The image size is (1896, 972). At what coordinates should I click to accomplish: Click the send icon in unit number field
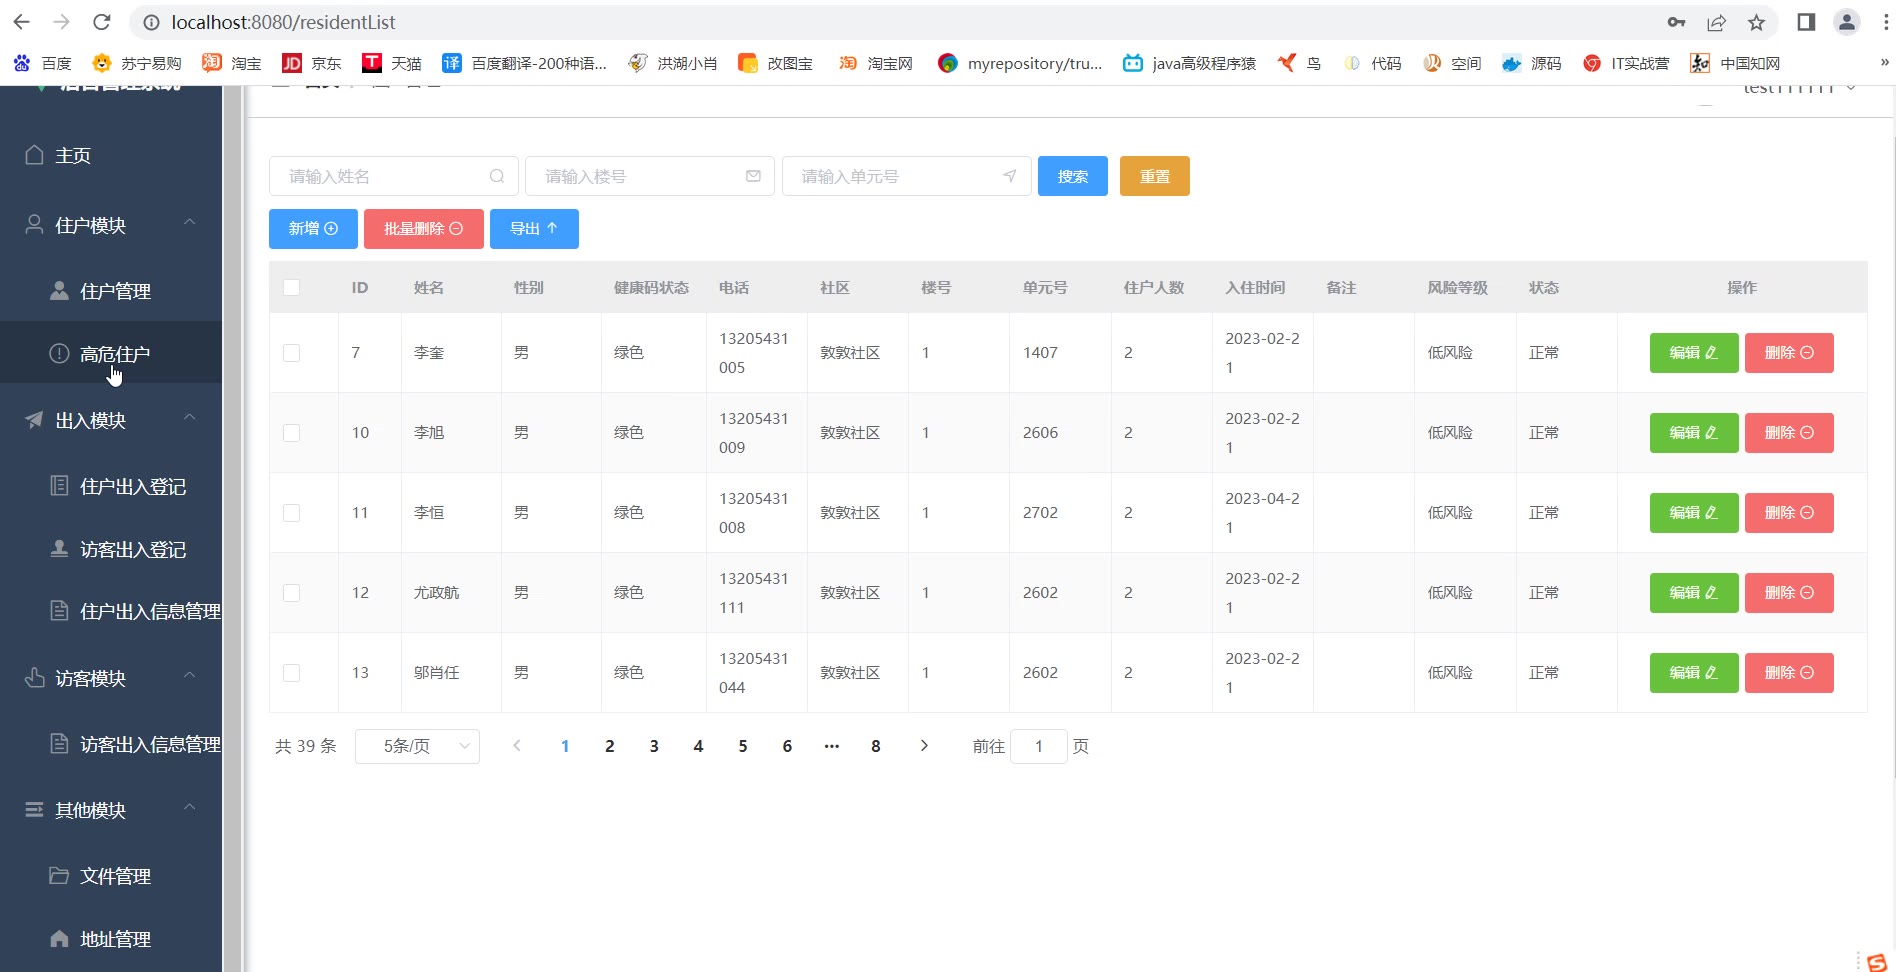[x=1010, y=176]
